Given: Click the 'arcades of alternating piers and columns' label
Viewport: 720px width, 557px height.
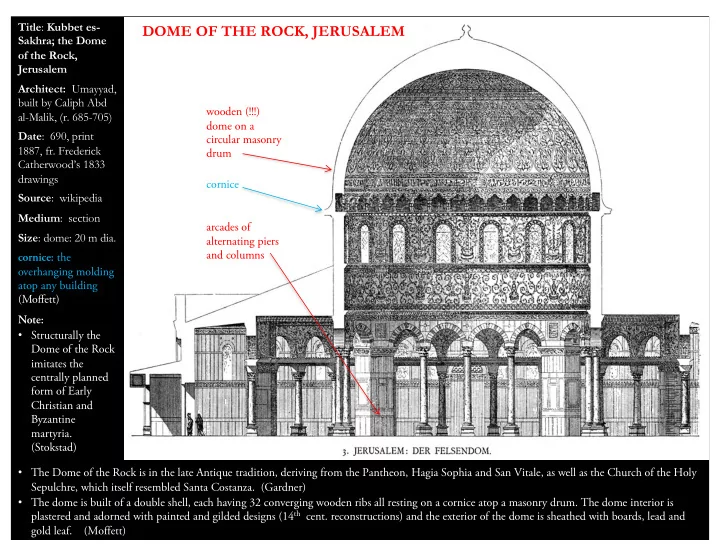Looking at the screenshot, I should 242,241.
